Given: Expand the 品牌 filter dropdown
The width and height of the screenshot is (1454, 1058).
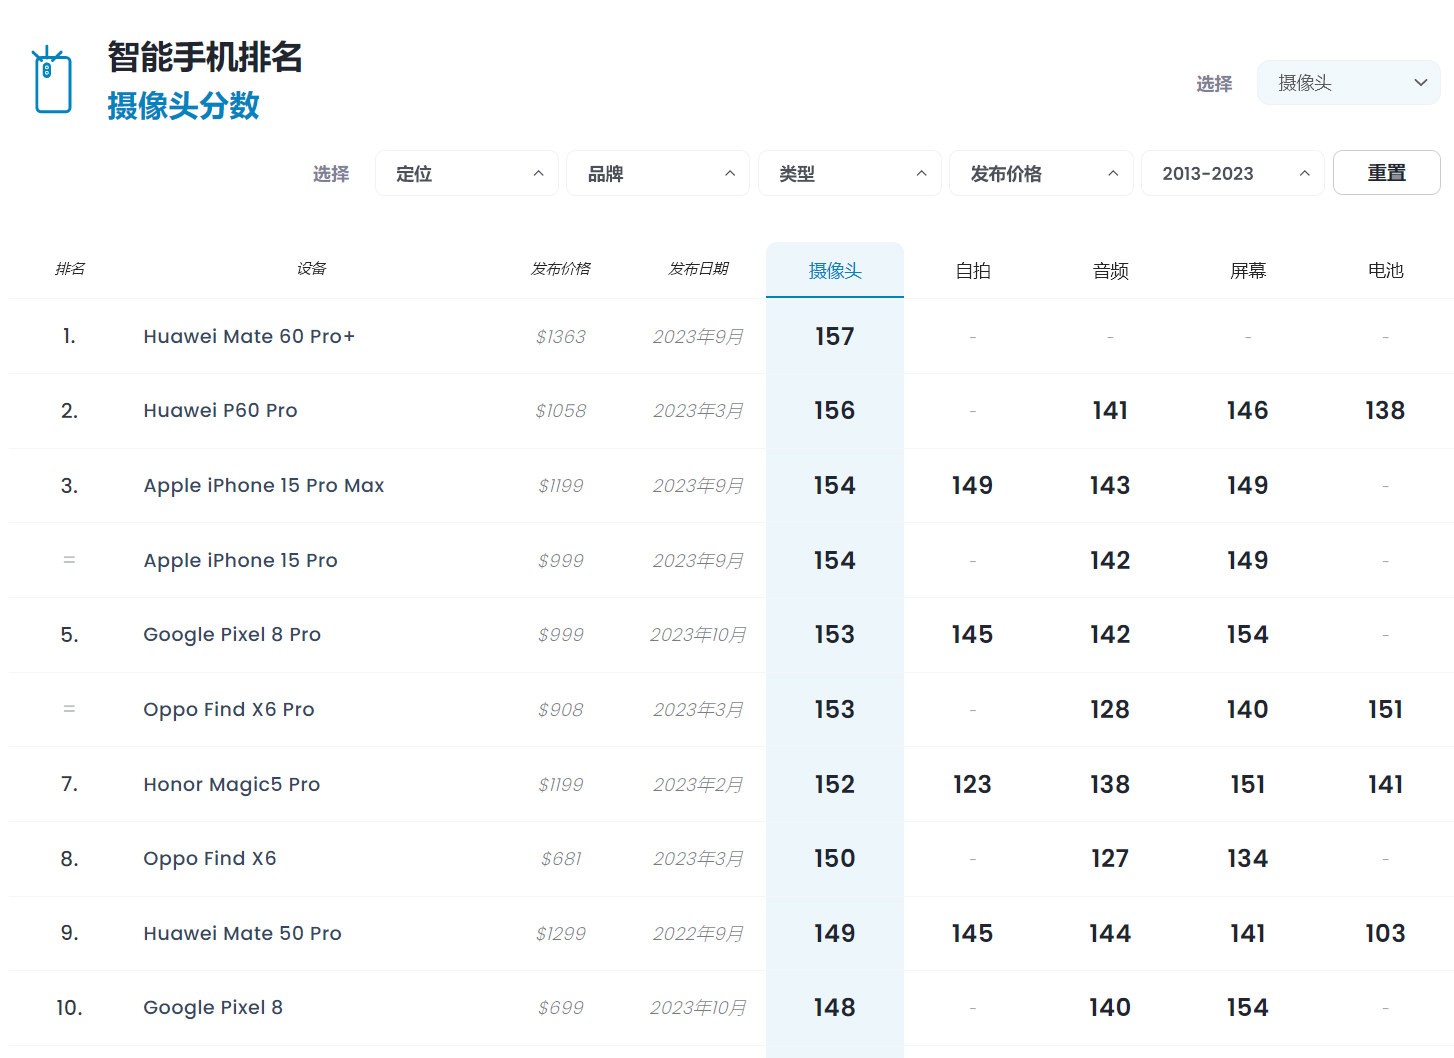Looking at the screenshot, I should coord(658,173).
